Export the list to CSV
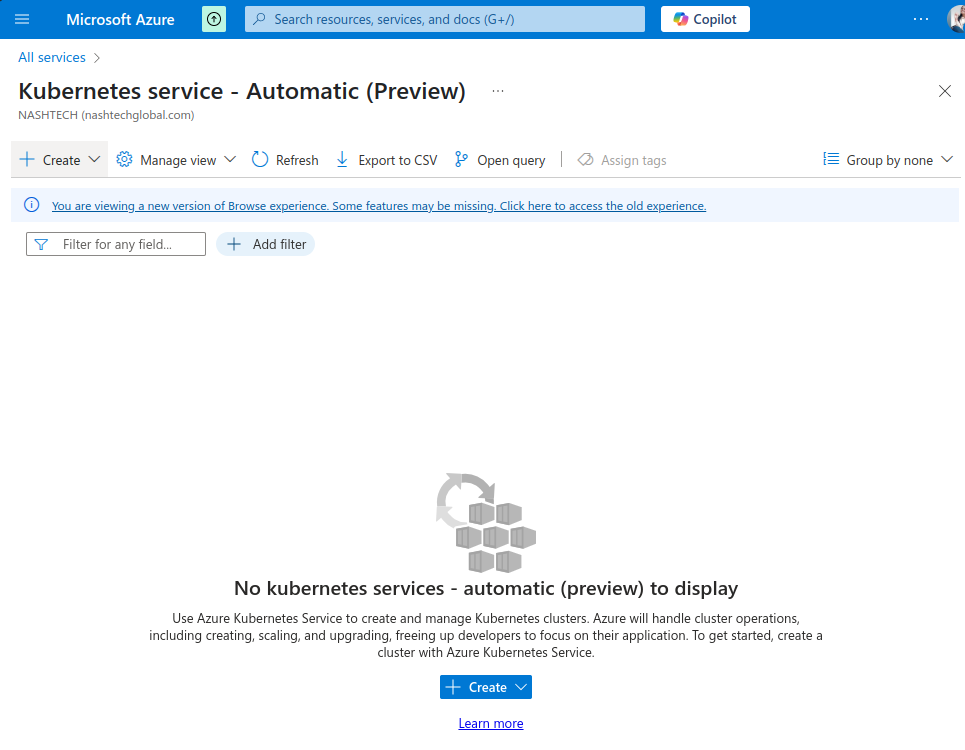The image size is (965, 750). [386, 160]
